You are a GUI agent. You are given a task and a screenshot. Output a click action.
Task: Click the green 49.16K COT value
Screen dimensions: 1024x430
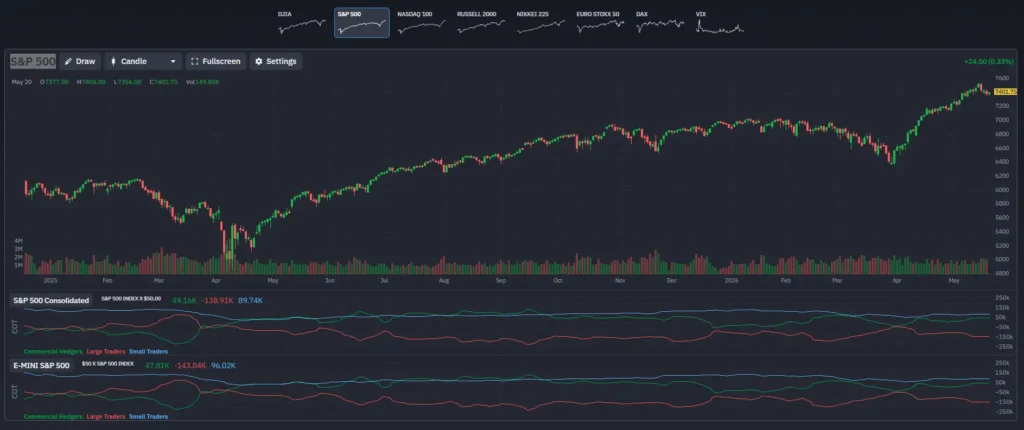click(x=184, y=301)
